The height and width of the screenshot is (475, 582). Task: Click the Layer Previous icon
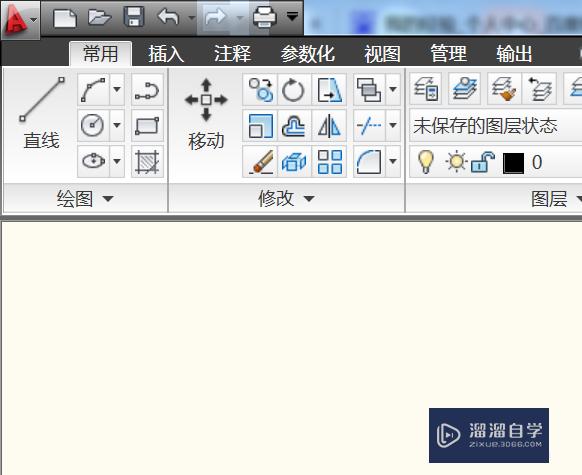point(539,89)
